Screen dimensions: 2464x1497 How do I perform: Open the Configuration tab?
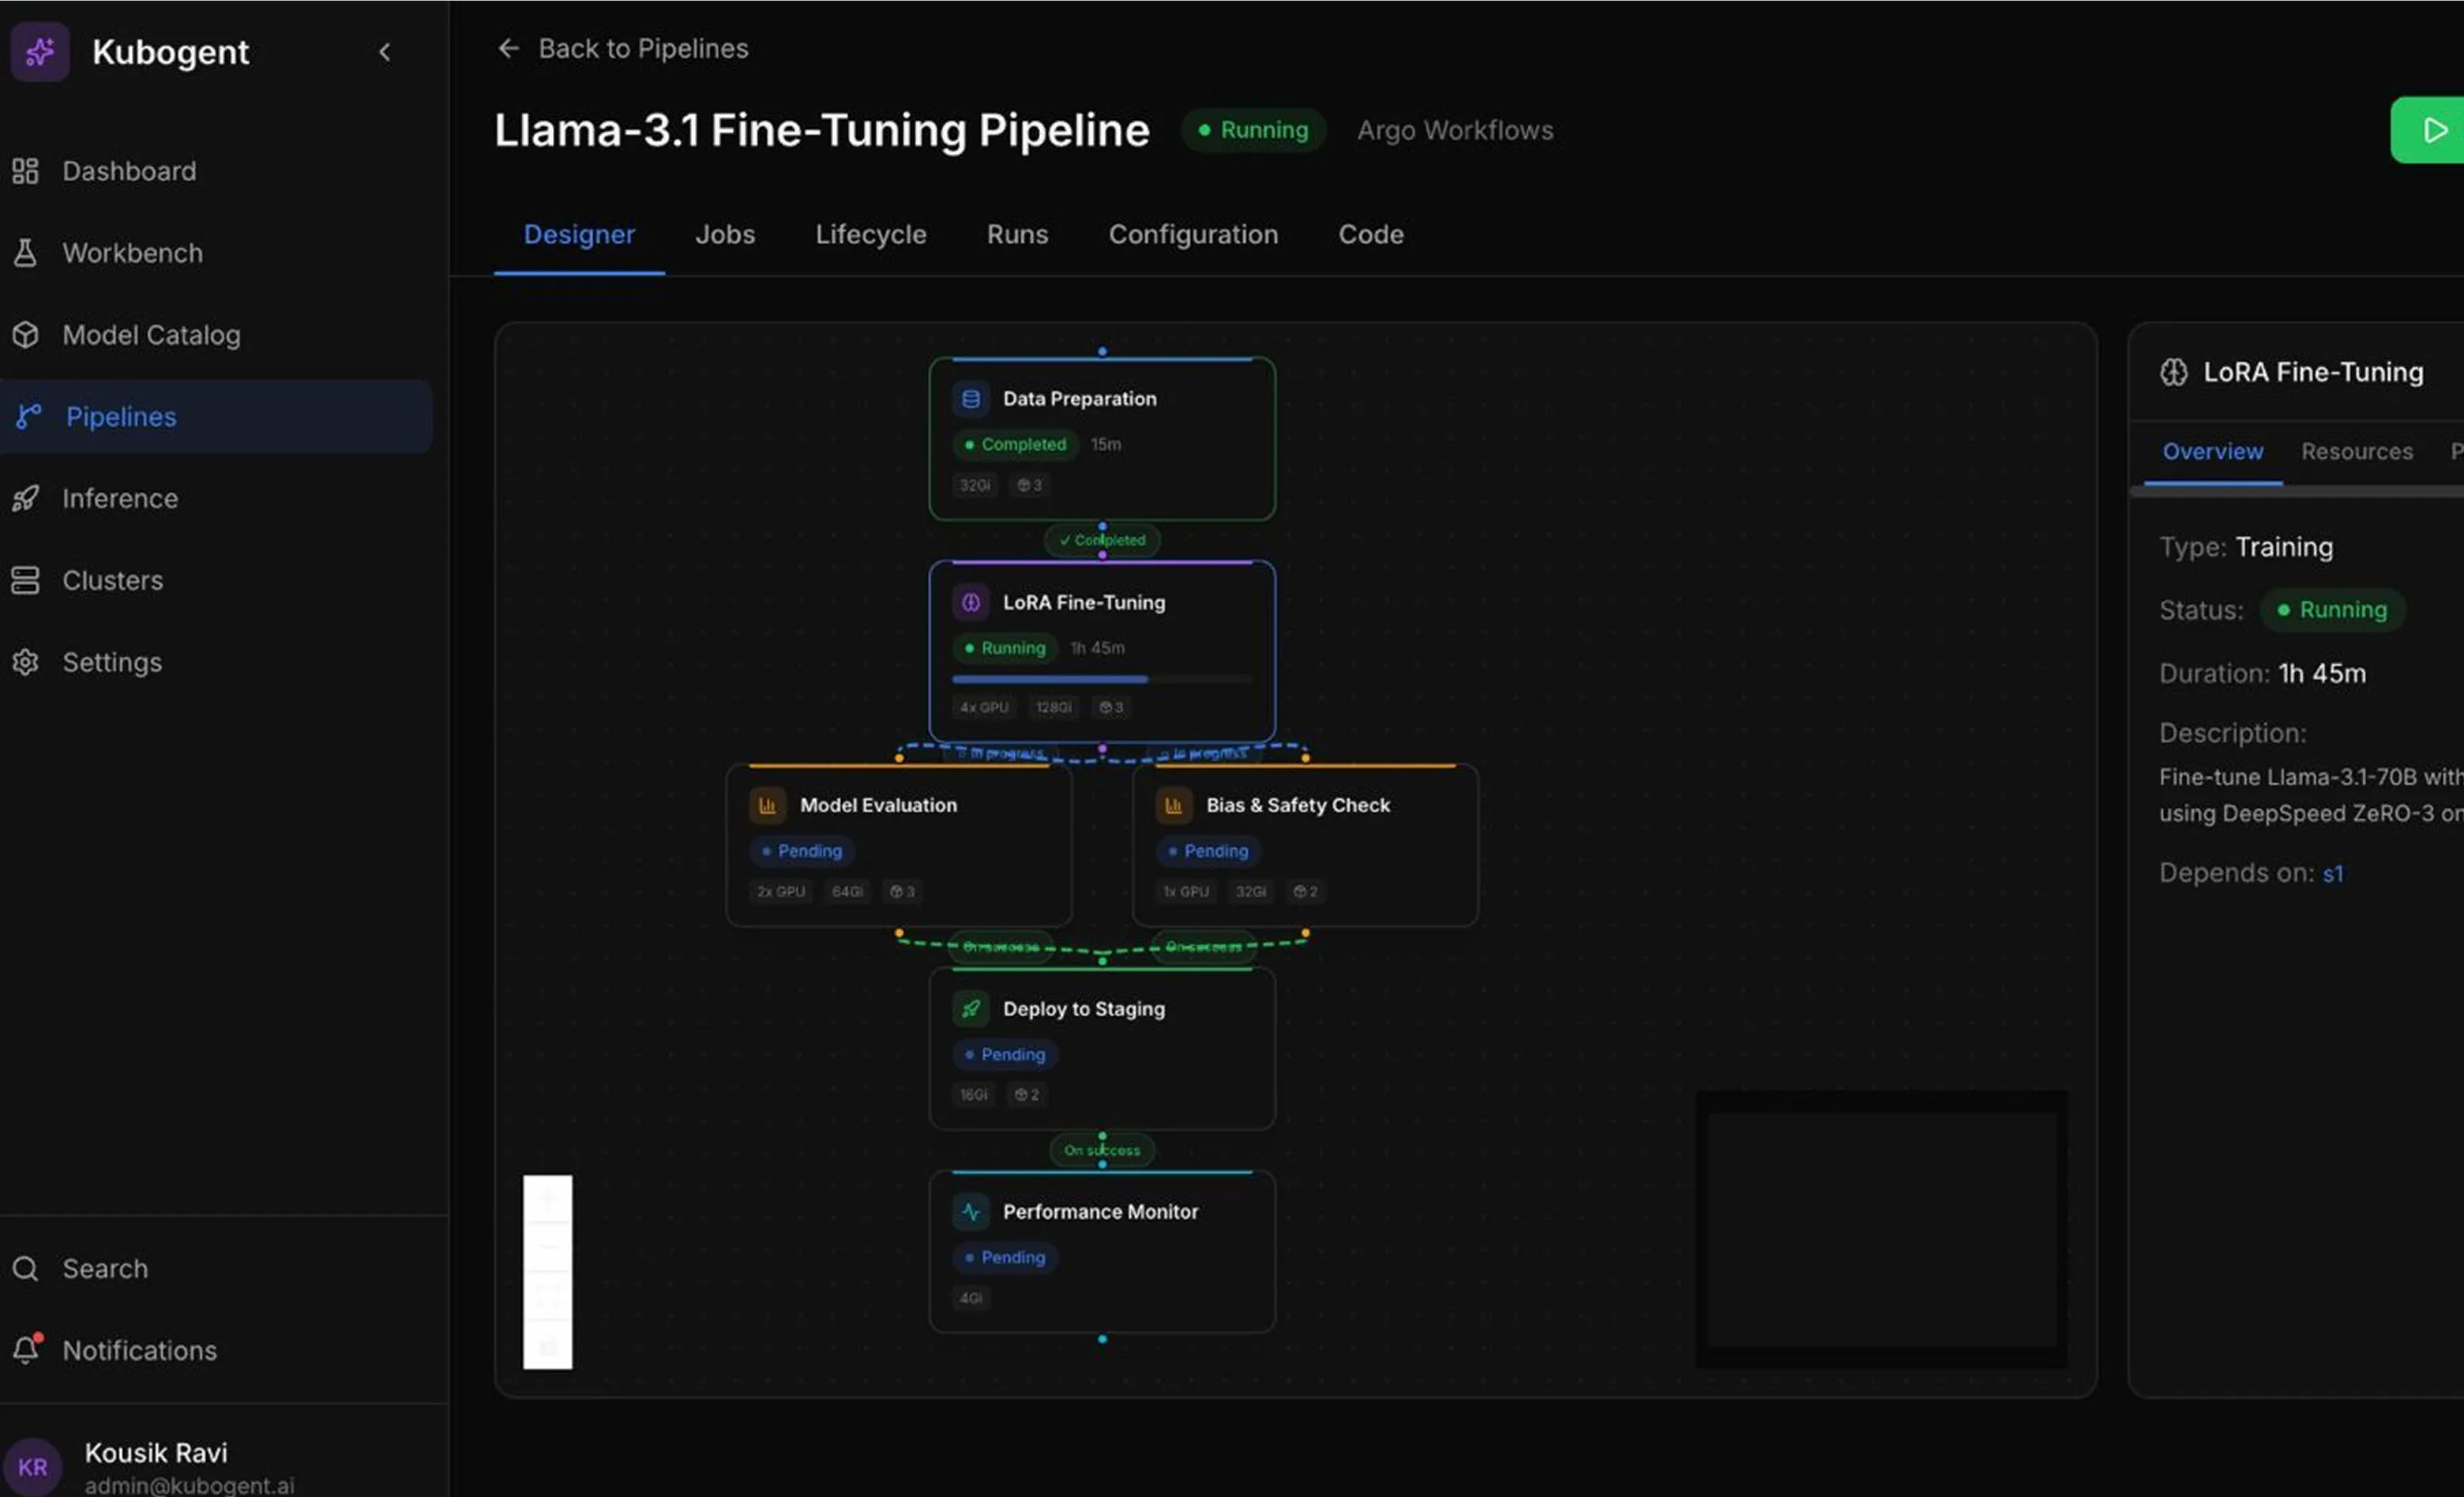[x=1193, y=234]
